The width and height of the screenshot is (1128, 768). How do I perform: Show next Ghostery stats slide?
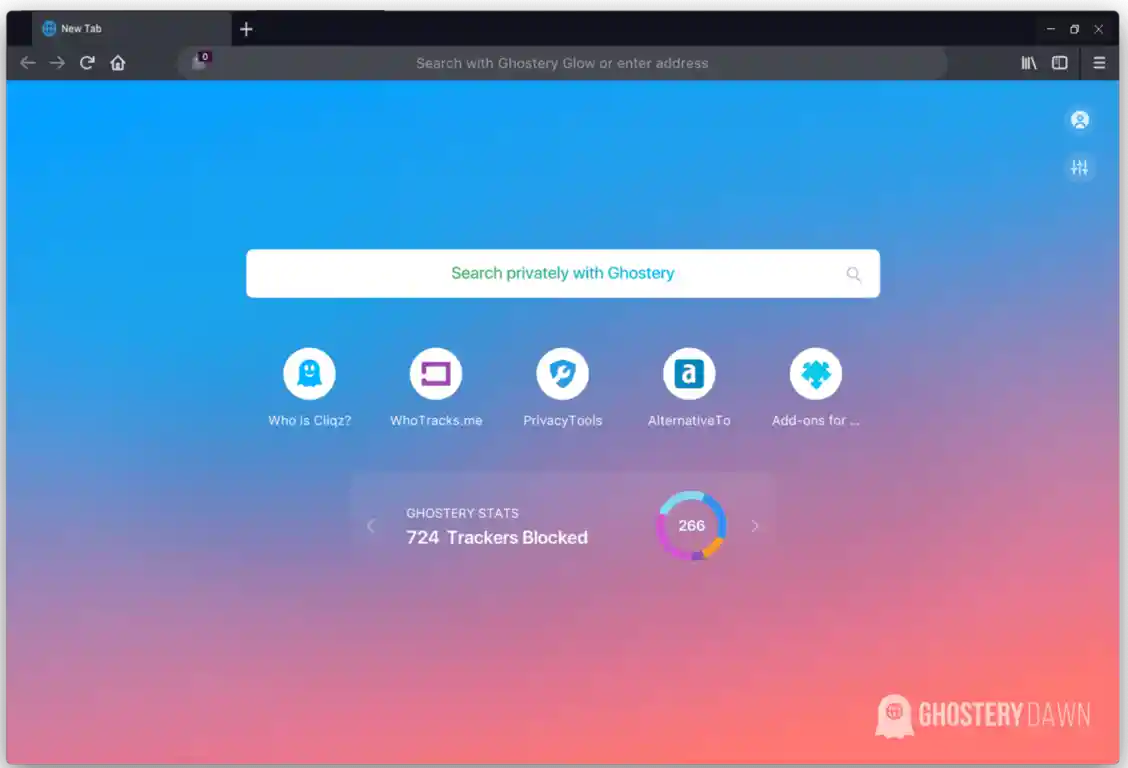[x=755, y=526]
